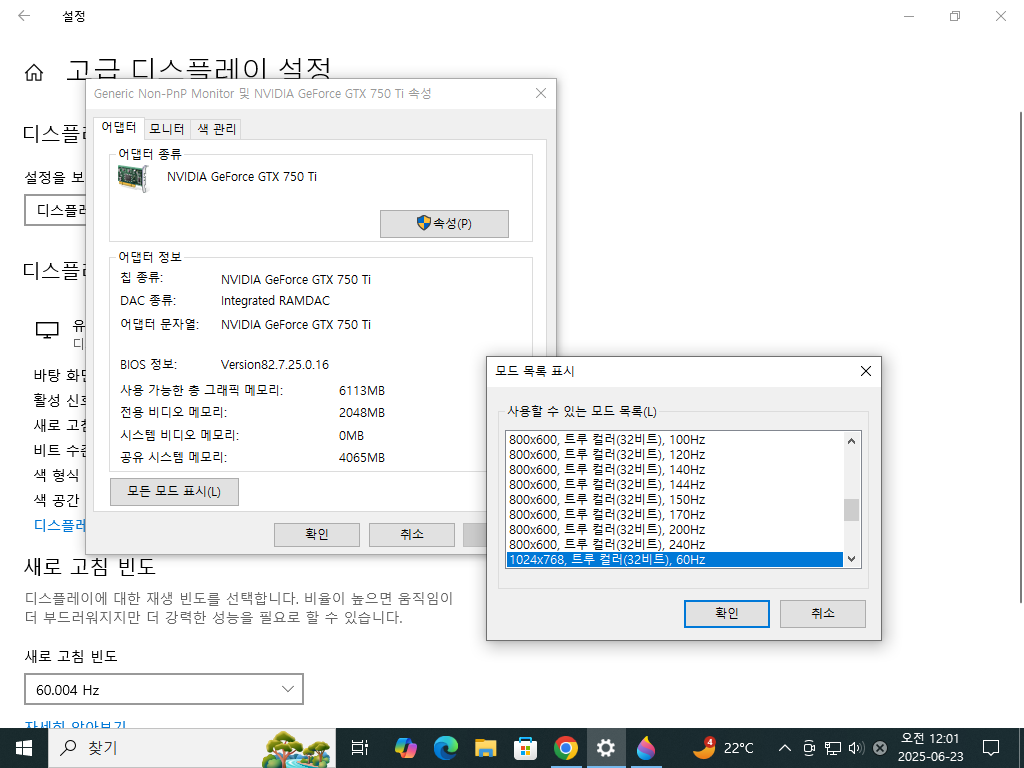Click the network tray icon

click(x=833, y=748)
